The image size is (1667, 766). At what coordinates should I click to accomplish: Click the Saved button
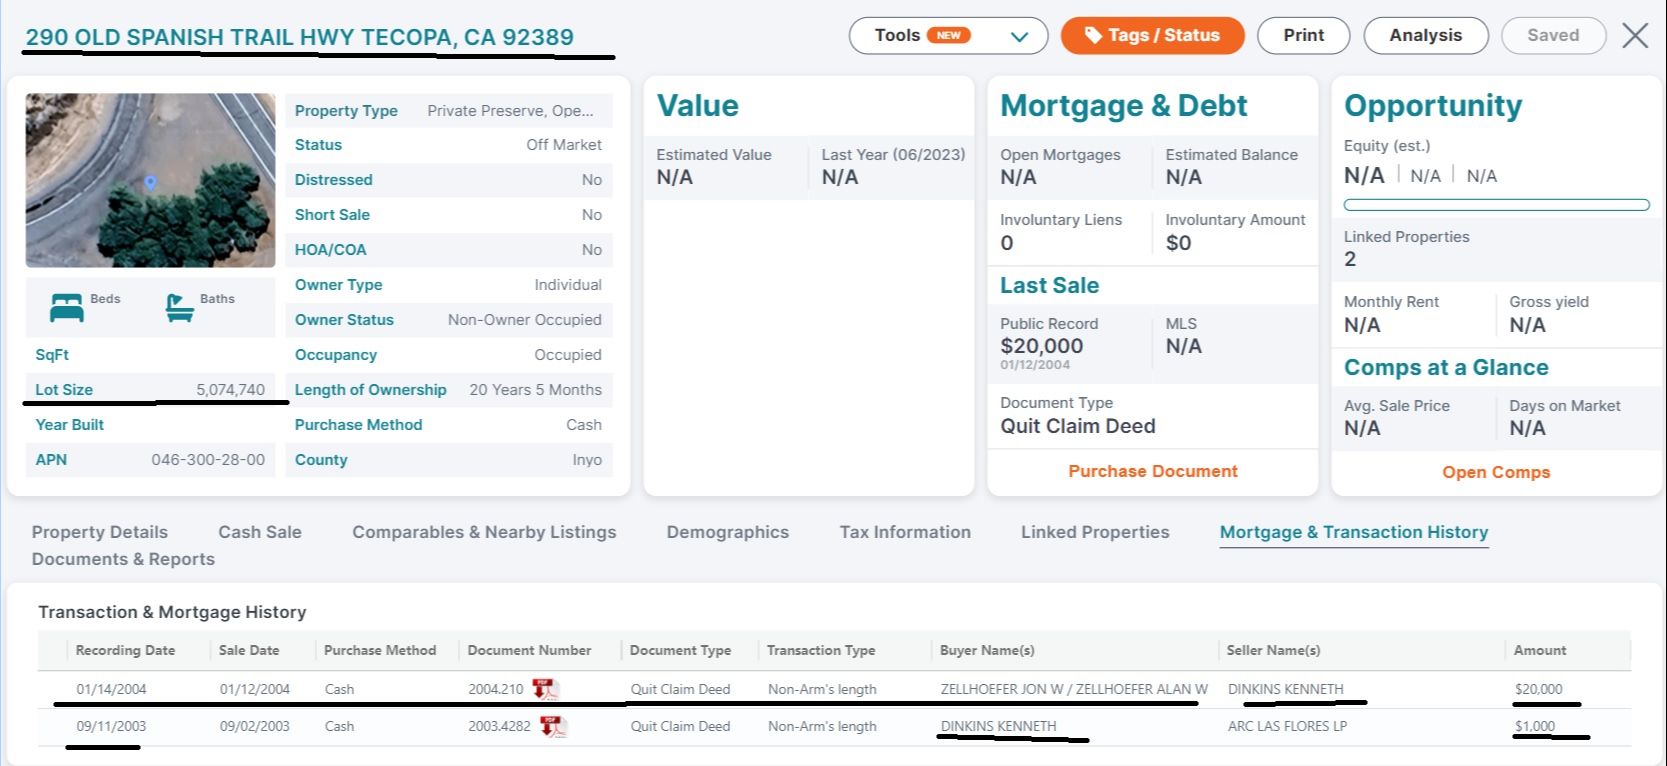tap(1552, 35)
